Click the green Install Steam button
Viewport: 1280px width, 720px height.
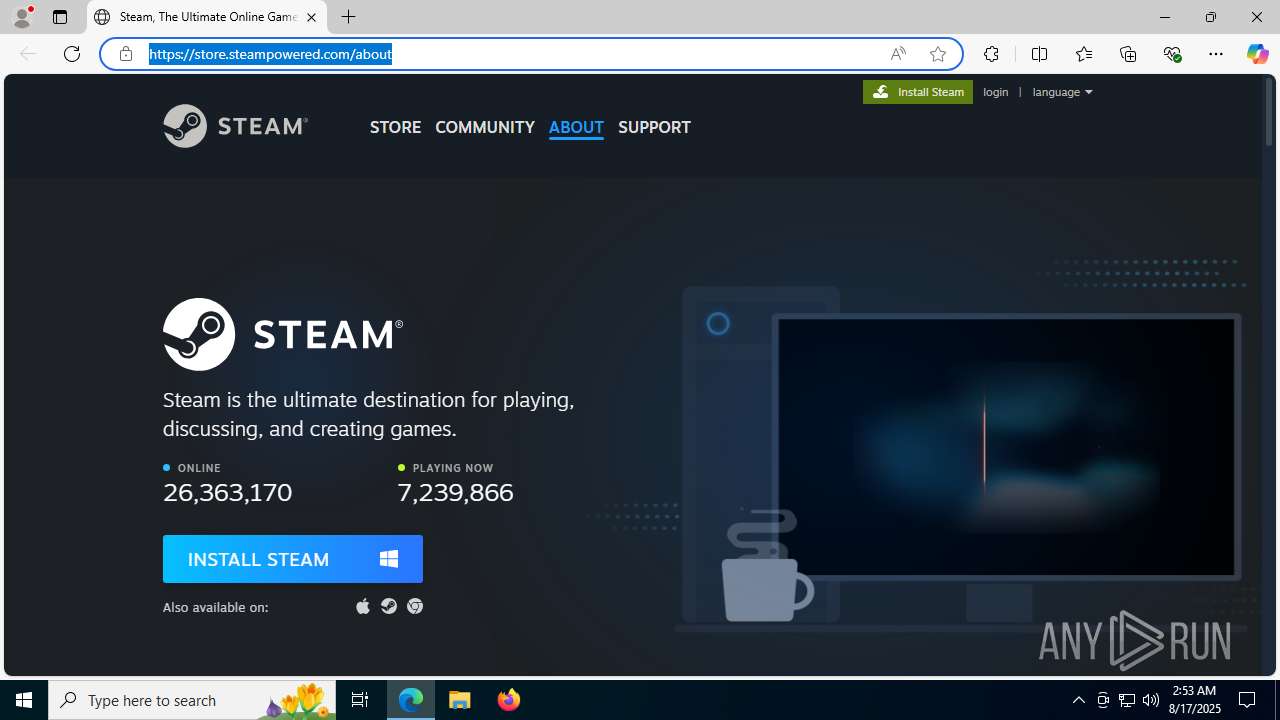pos(918,92)
